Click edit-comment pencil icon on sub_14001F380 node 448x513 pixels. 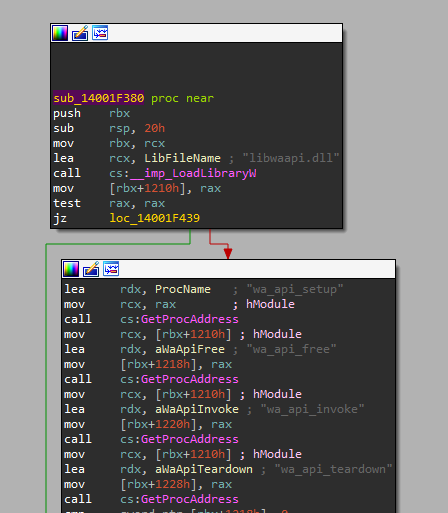pyautogui.click(x=80, y=33)
